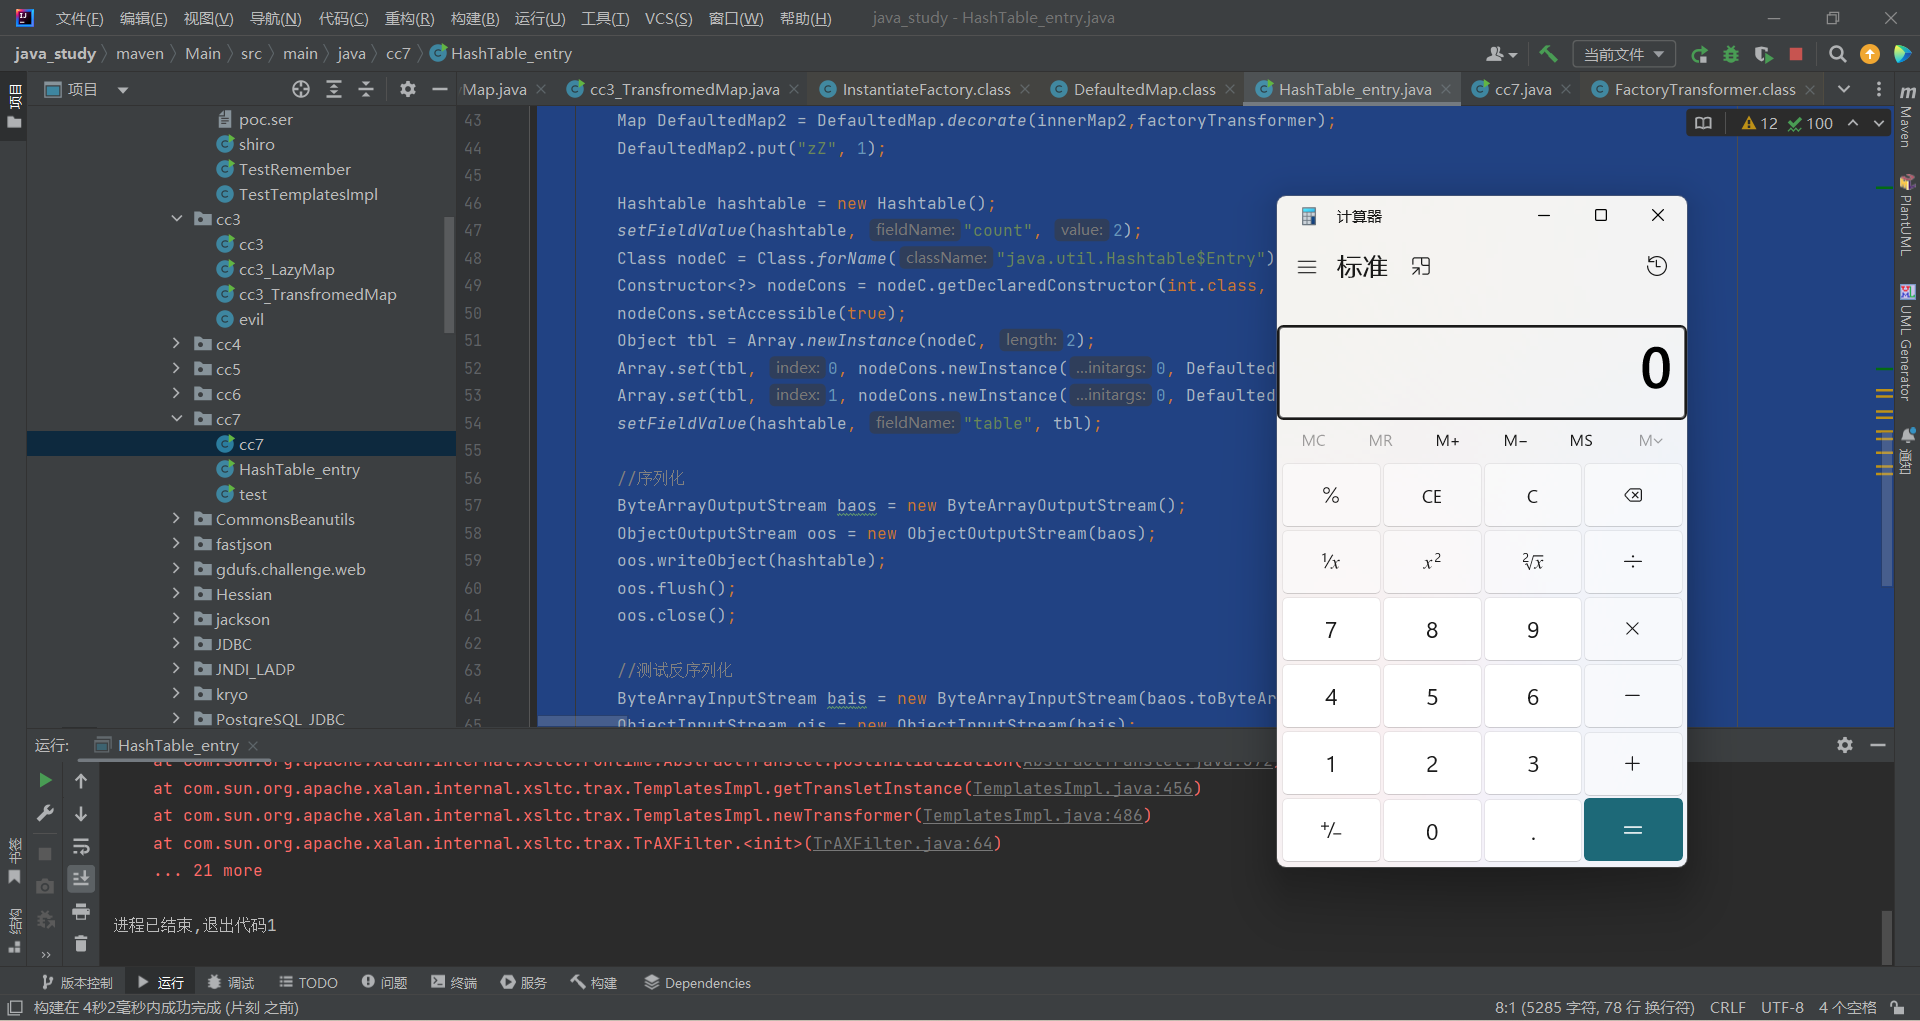Image resolution: width=1920 pixels, height=1021 pixels.
Task: Open Search Everywhere magnifier icon
Action: coord(1838,54)
